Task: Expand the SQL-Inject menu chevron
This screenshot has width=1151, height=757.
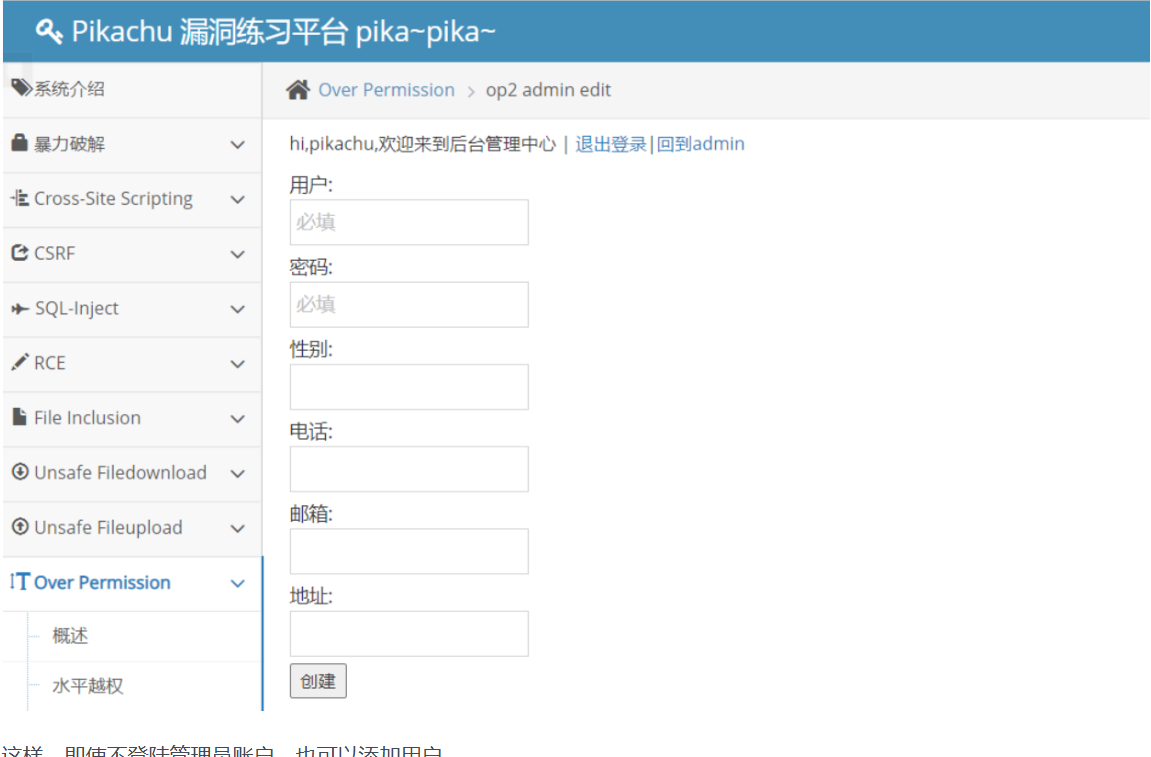Action: [237, 310]
